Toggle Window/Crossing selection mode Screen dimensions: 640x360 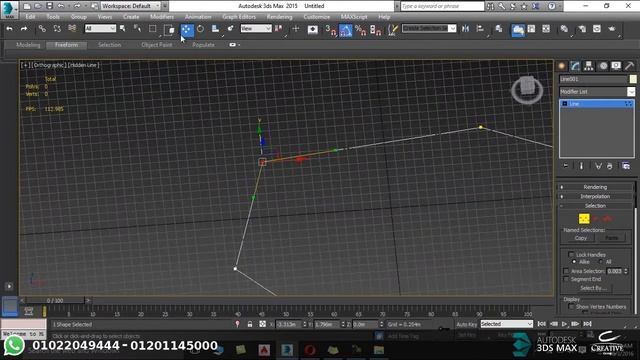(x=169, y=29)
